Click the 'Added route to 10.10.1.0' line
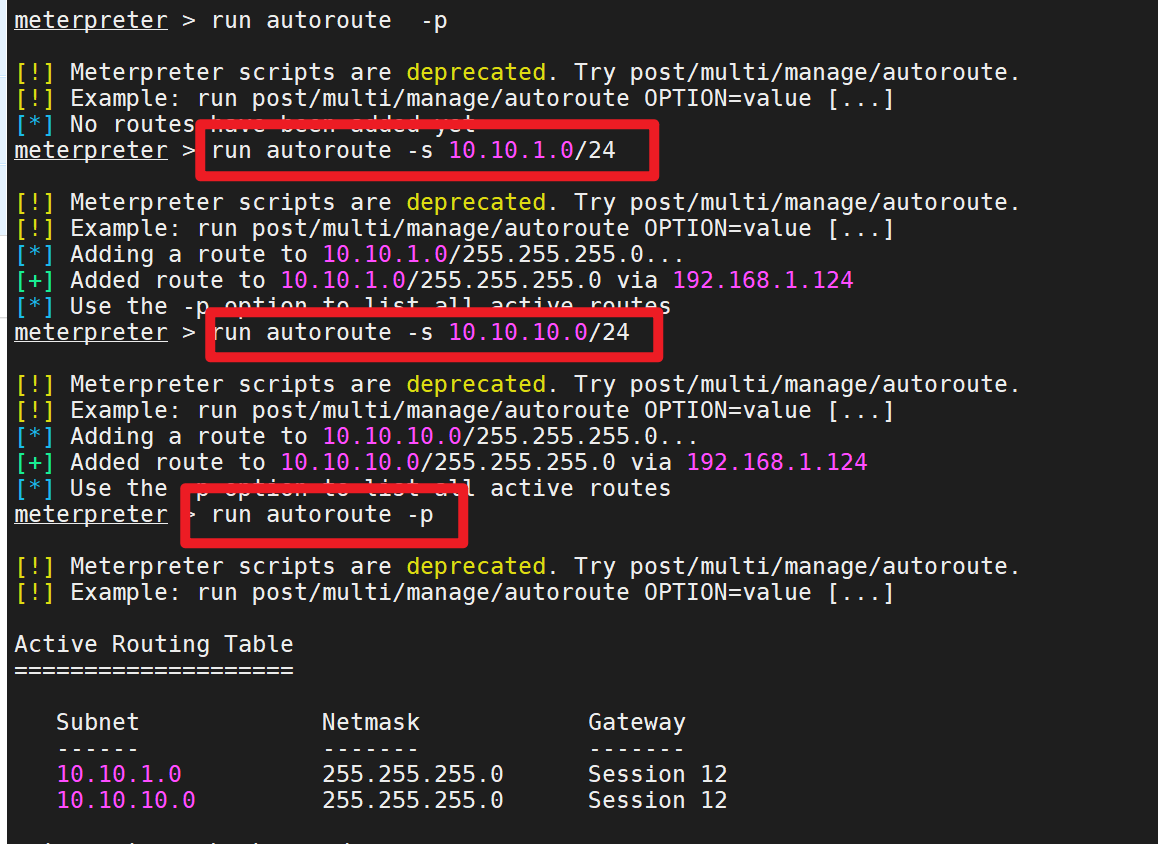Image resolution: width=1158 pixels, height=844 pixels. pos(434,281)
